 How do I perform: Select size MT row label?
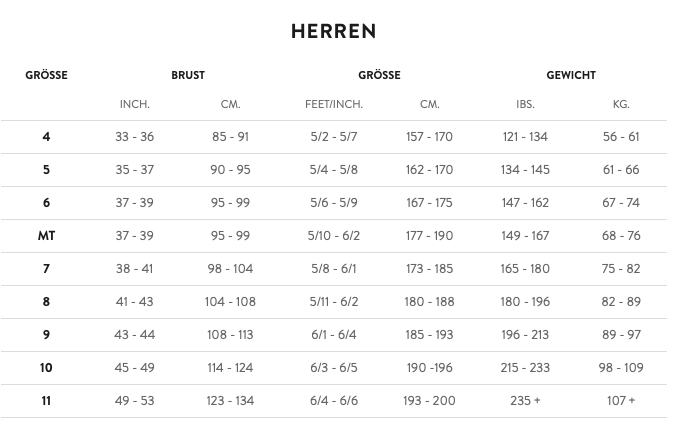coord(46,236)
